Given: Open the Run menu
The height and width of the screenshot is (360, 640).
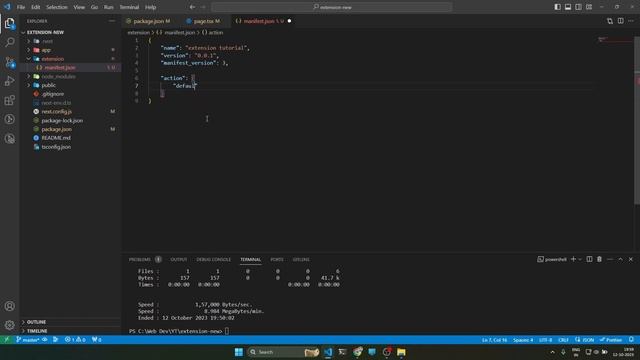Looking at the screenshot, I should point(109,7).
